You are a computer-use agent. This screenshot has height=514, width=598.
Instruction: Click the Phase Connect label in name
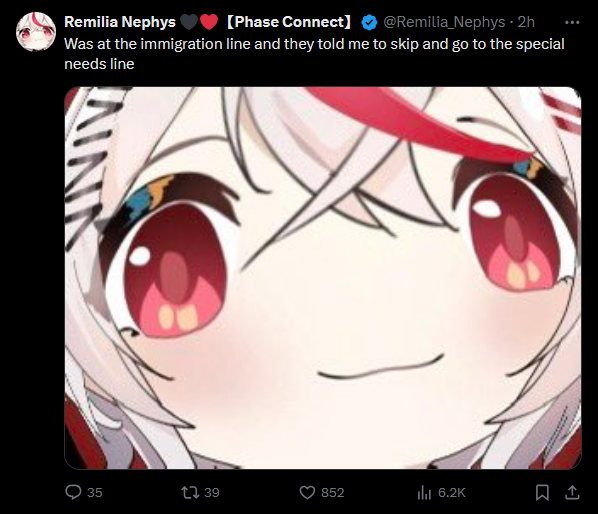[x=289, y=22]
